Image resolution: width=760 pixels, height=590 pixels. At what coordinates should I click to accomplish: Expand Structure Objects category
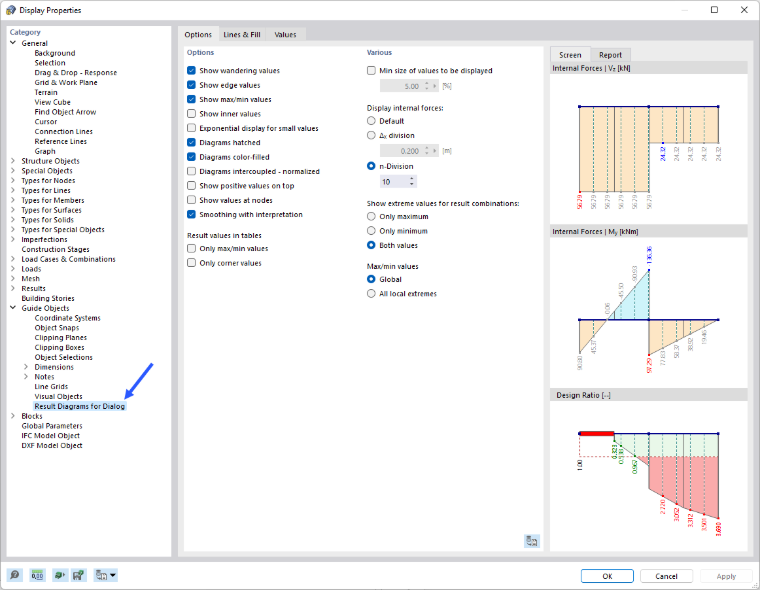(13, 160)
